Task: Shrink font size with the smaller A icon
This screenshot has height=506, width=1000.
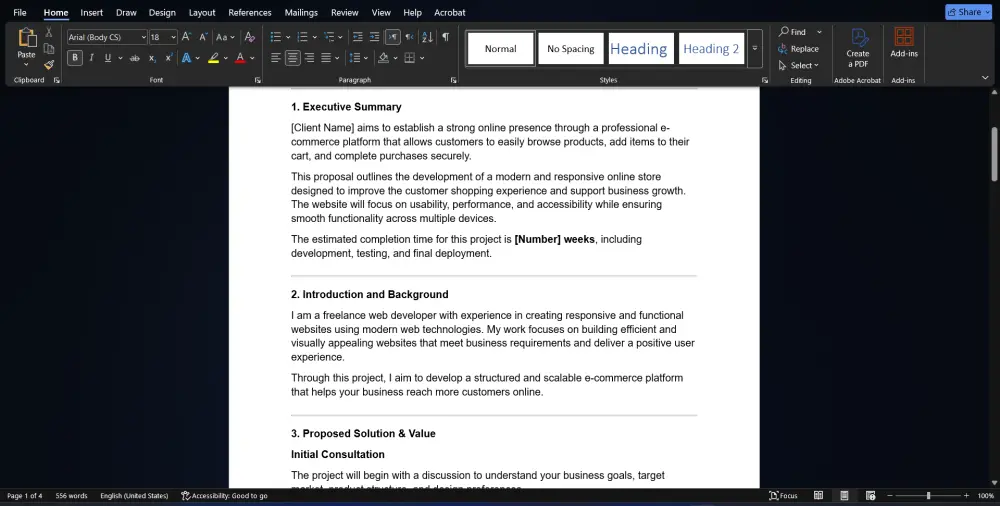Action: pos(203,37)
